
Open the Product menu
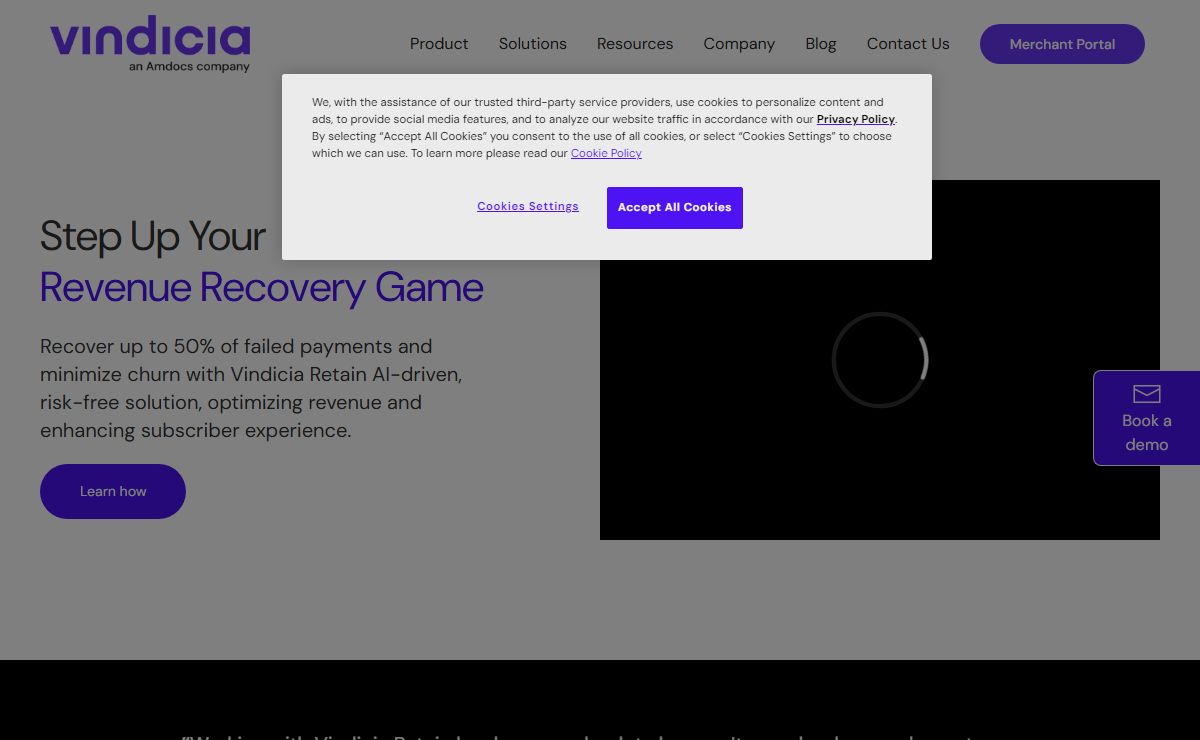tap(439, 44)
